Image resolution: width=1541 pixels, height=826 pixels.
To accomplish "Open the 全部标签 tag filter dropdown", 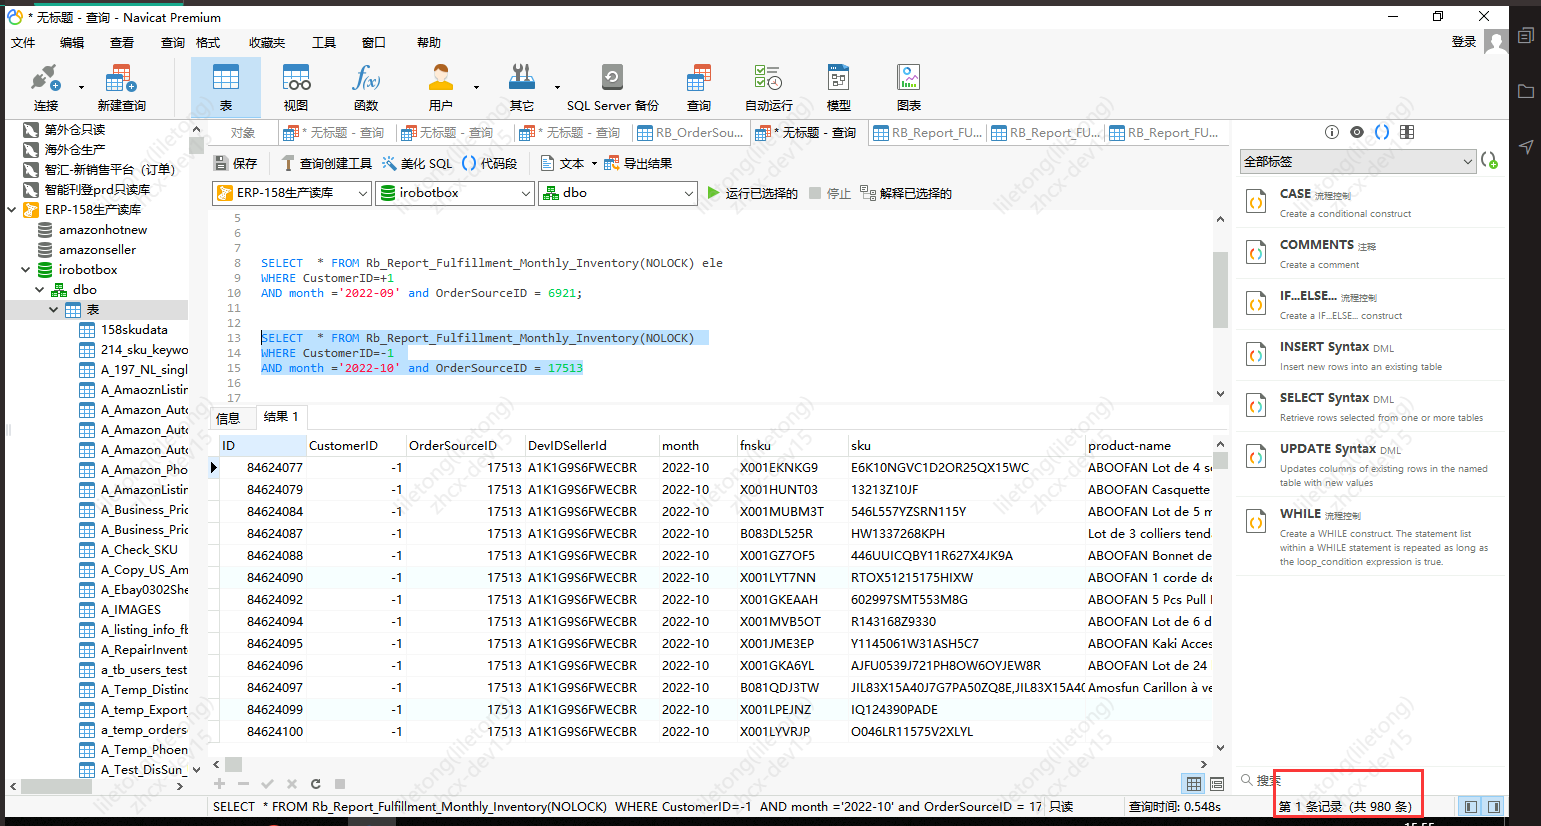I will [1358, 161].
